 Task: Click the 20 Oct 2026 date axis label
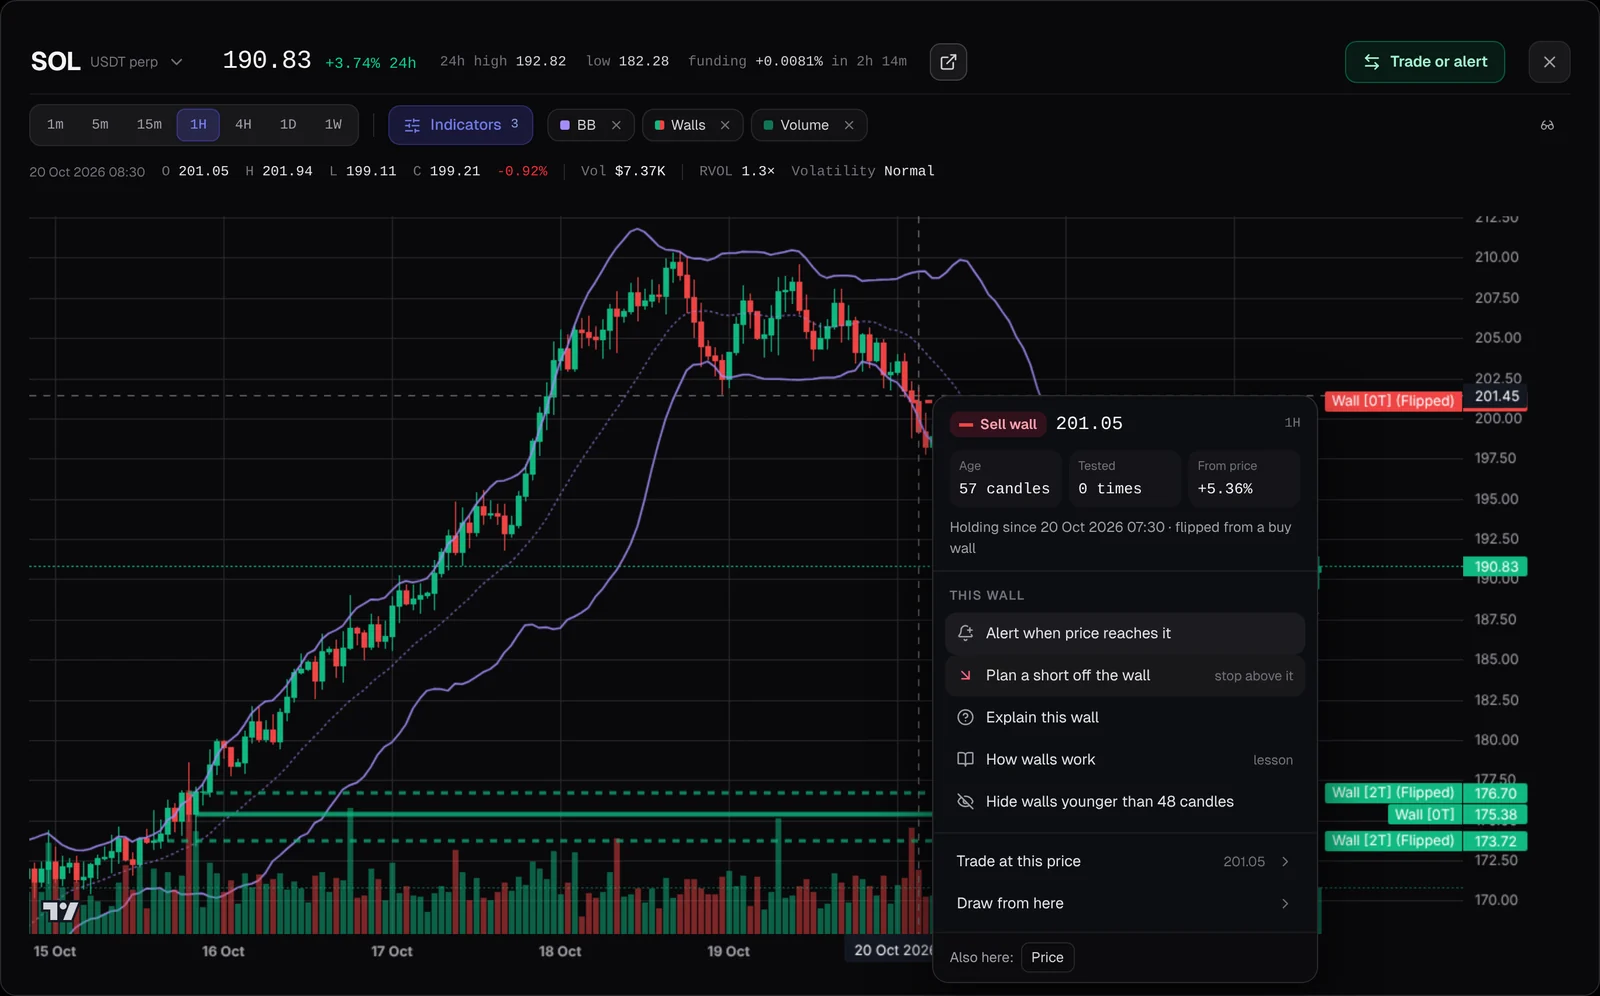pos(890,950)
